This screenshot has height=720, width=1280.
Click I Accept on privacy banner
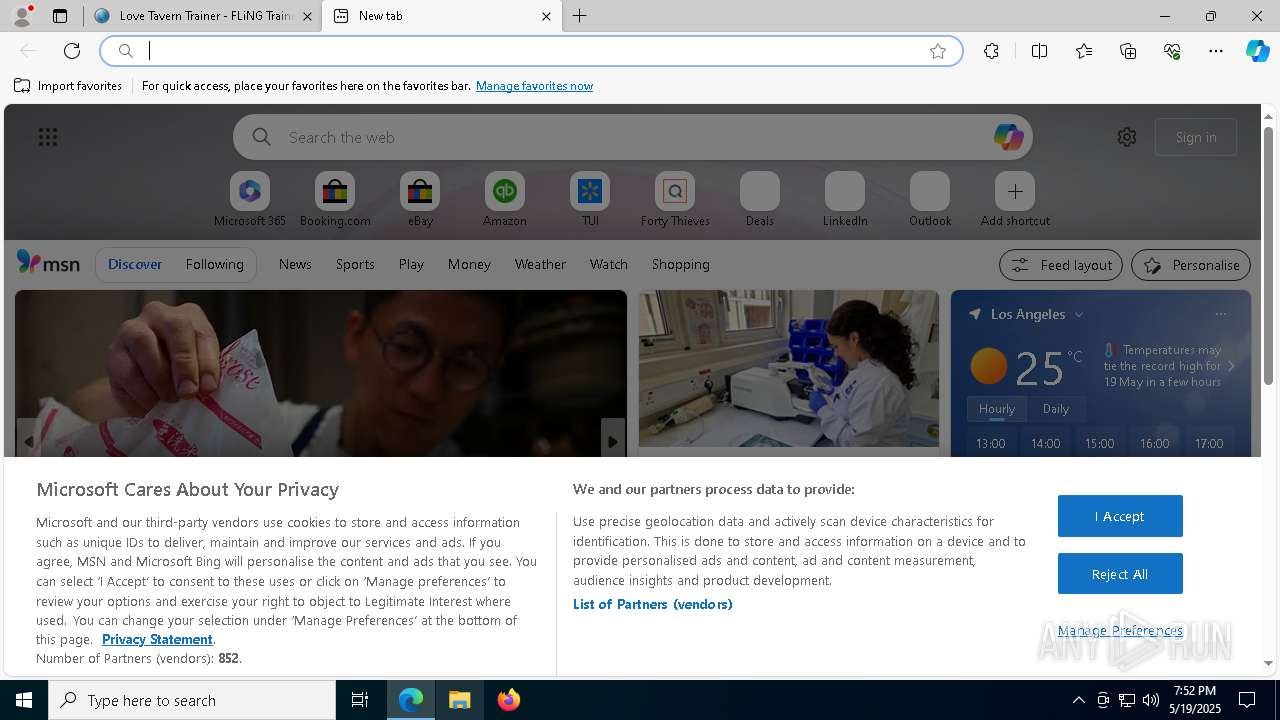coord(1120,516)
